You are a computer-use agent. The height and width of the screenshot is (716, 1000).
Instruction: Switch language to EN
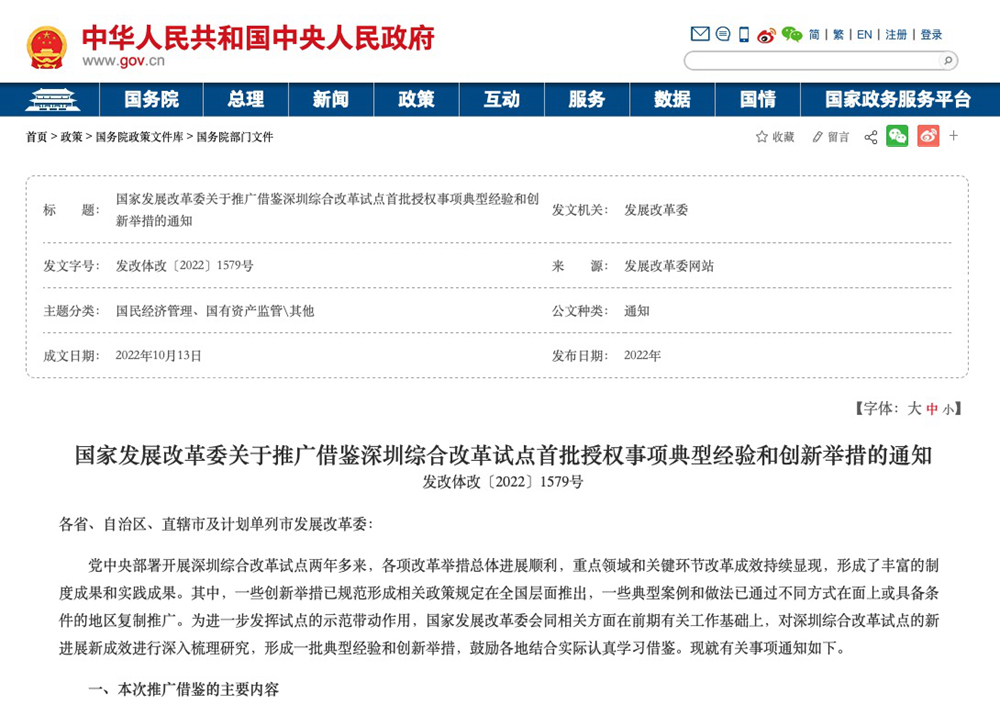point(864,35)
